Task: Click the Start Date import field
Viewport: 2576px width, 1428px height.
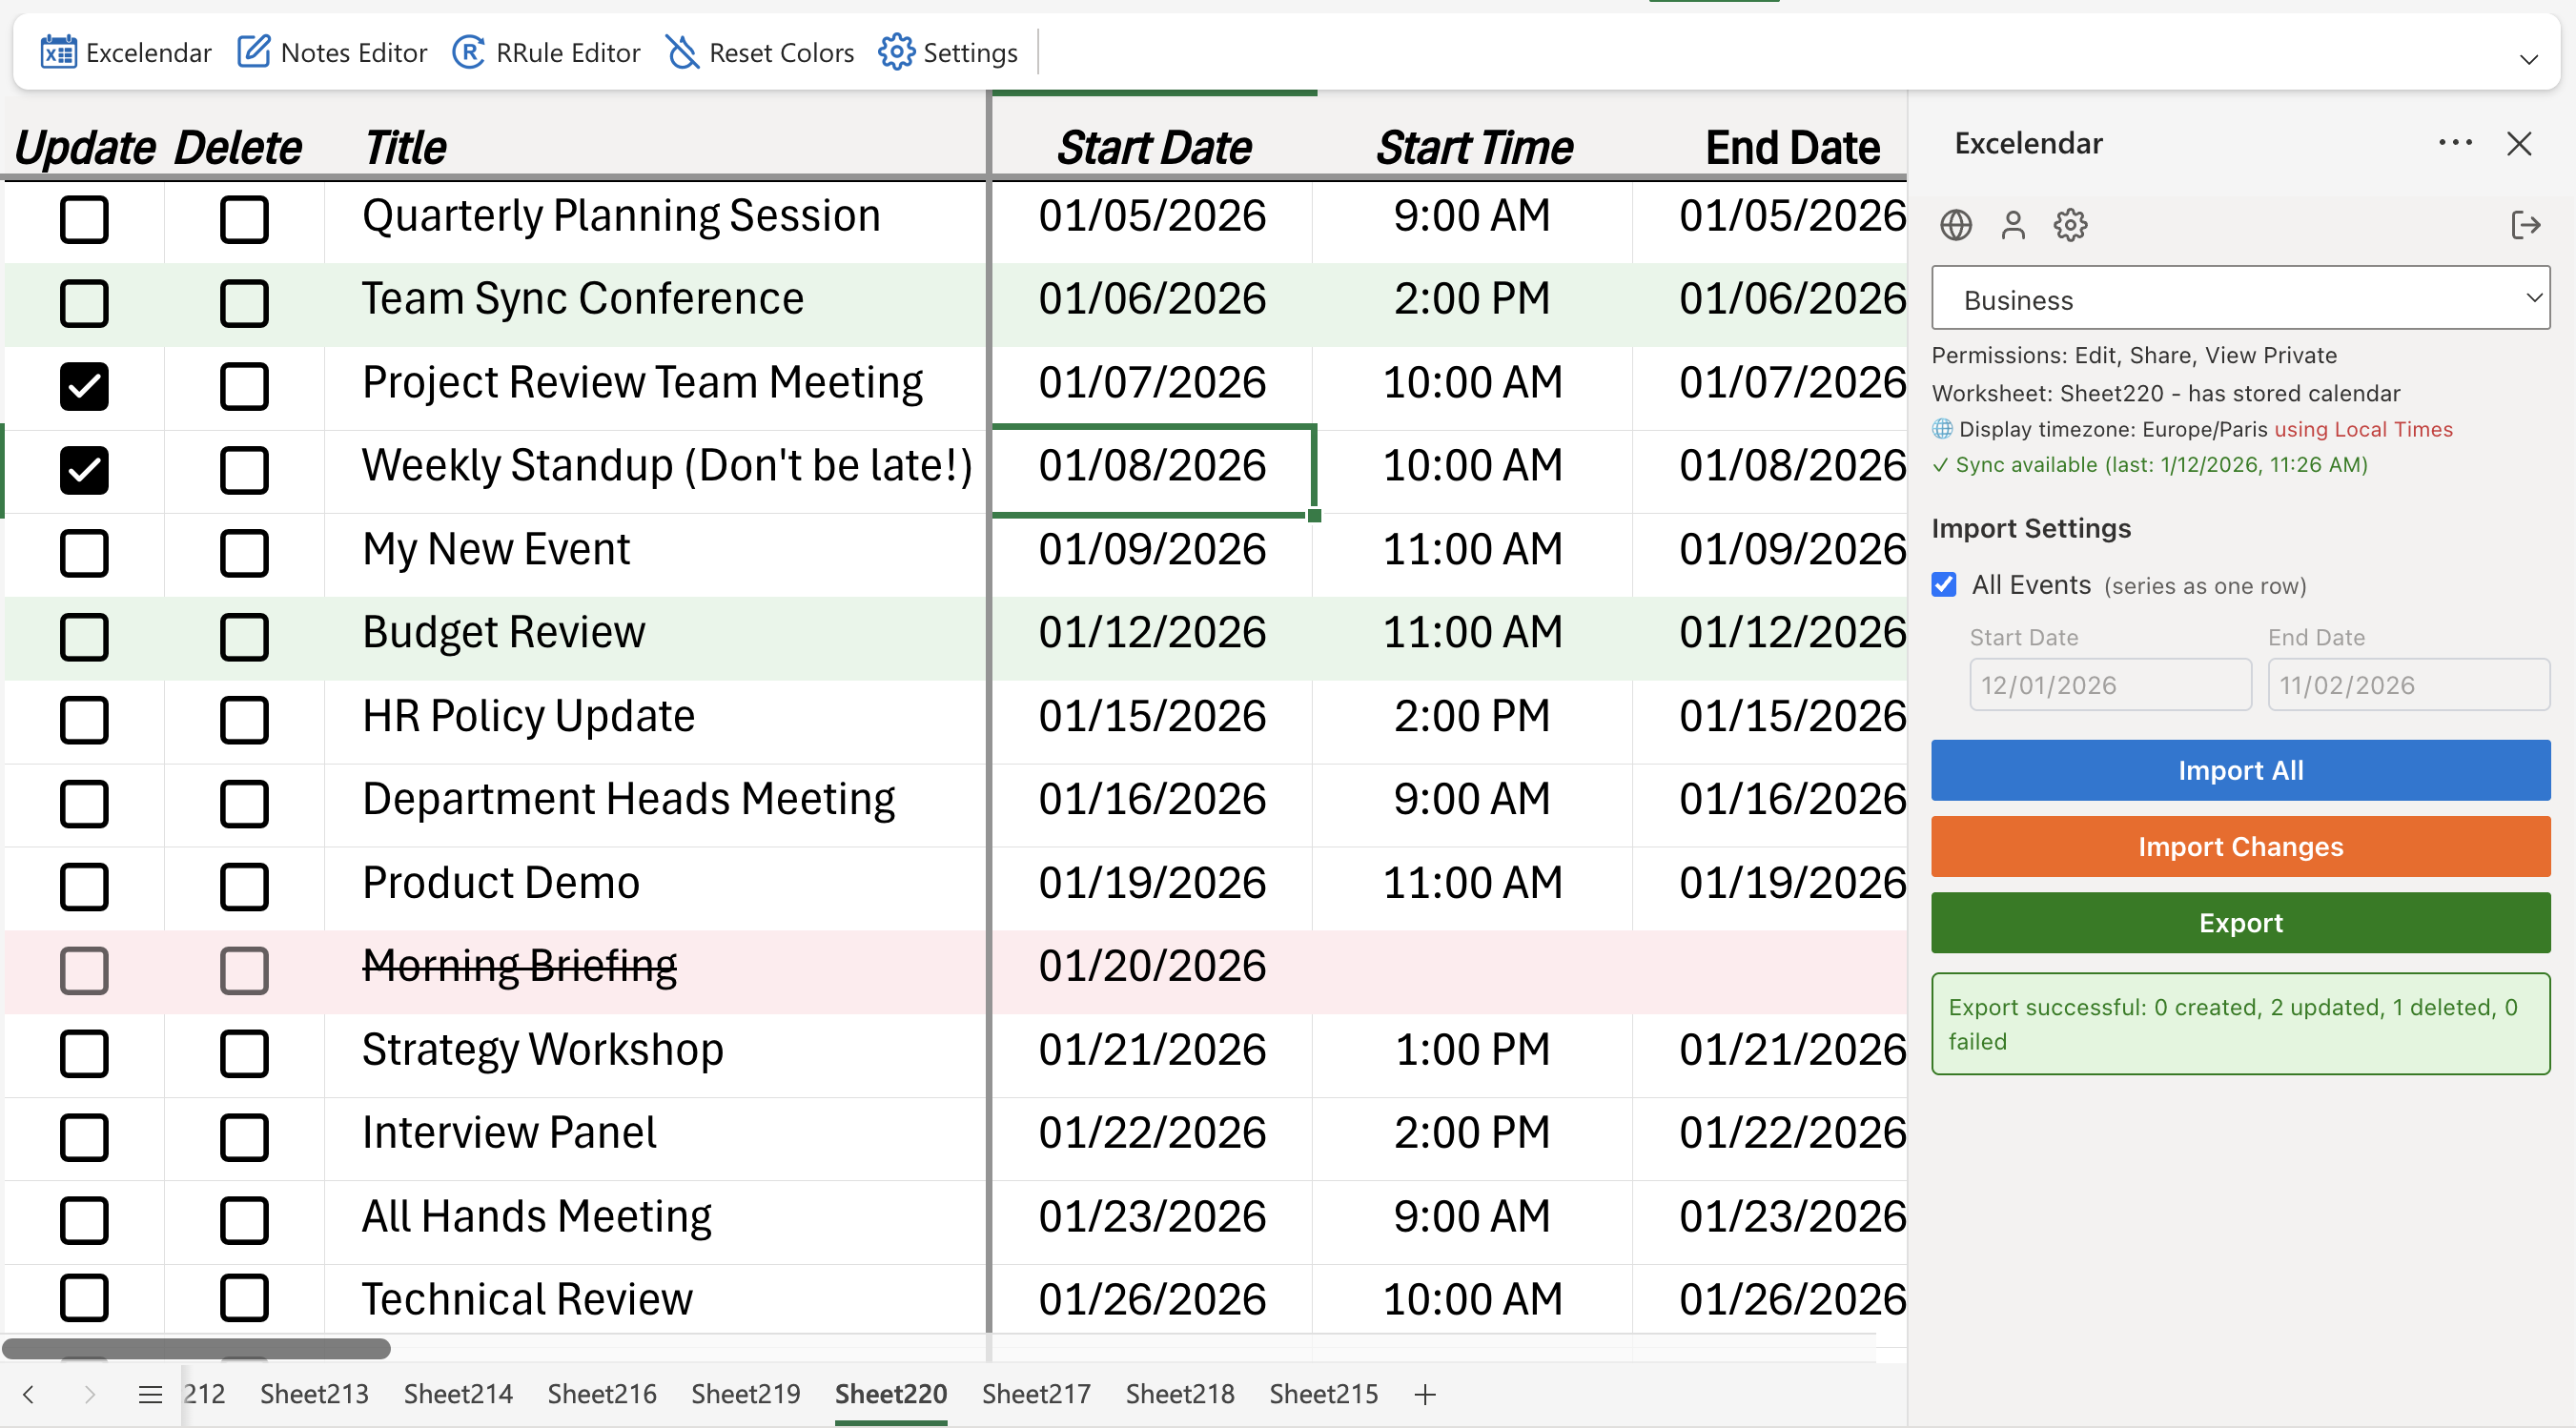Action: pyautogui.click(x=2110, y=684)
